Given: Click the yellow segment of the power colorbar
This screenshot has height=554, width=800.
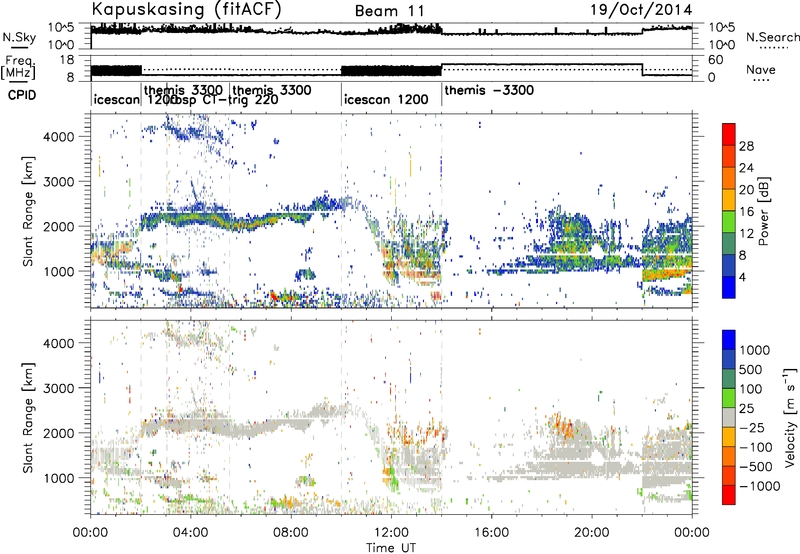Looking at the screenshot, I should point(729,200).
